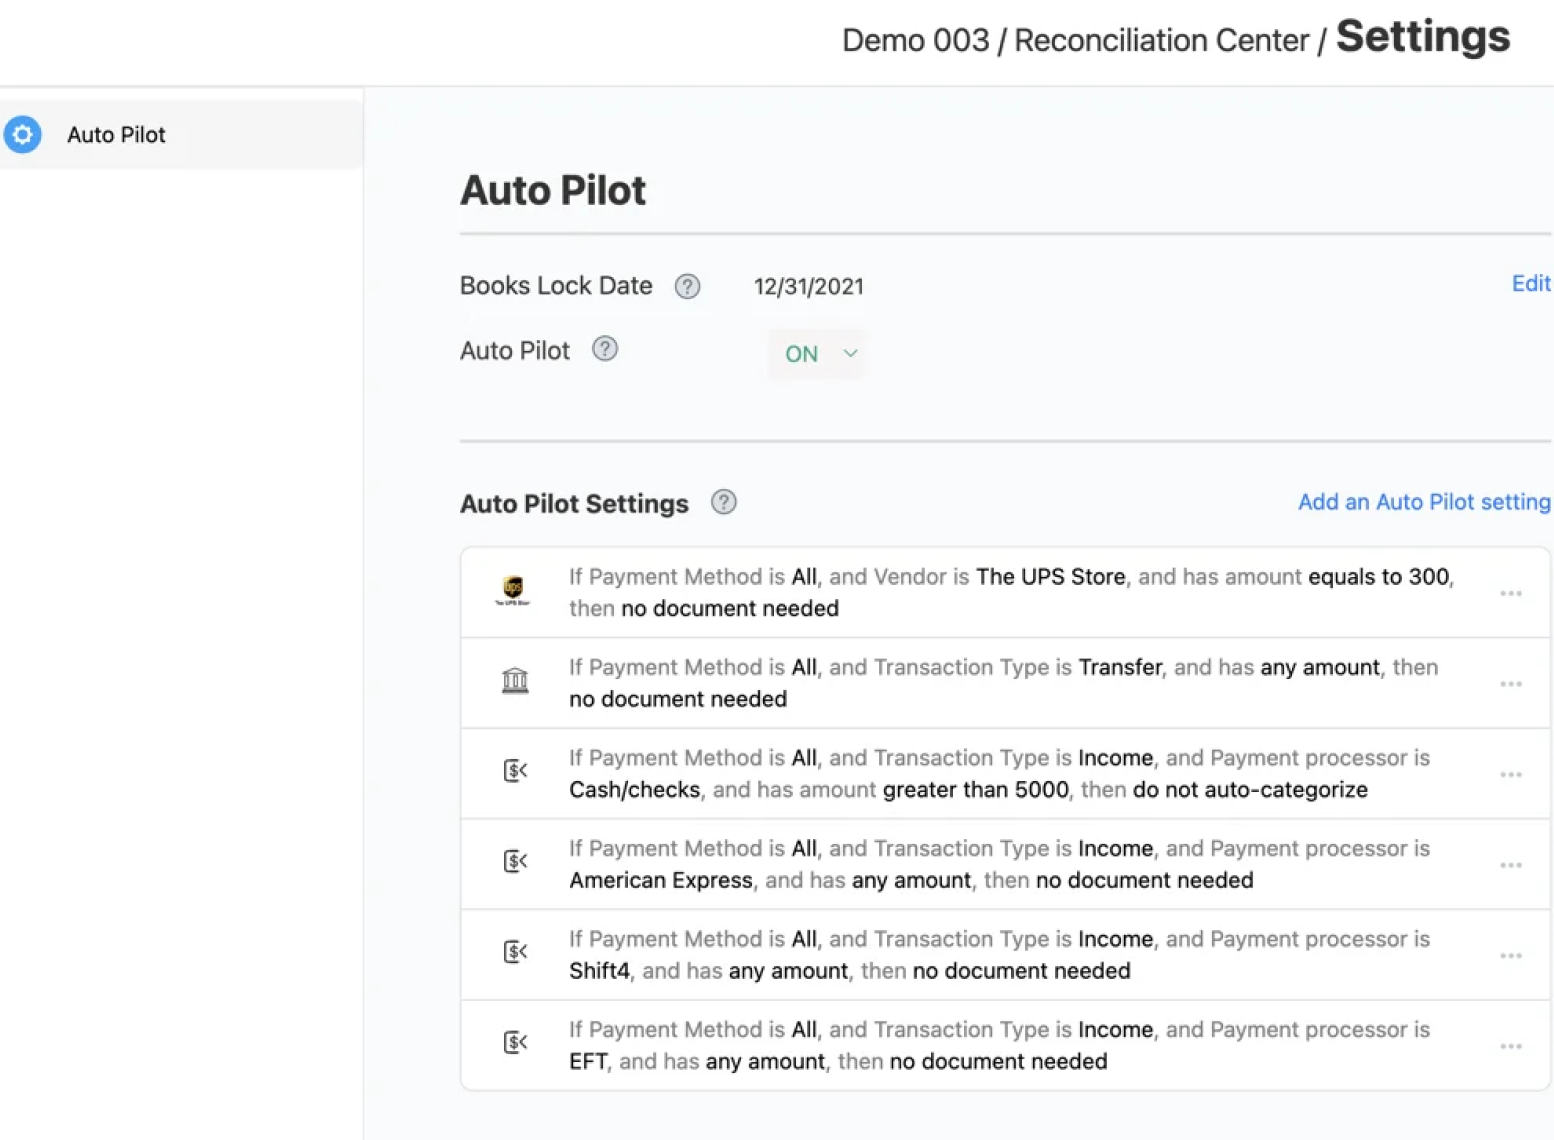The image size is (1554, 1140).
Task: Click the Auto Pilot gear icon in sidebar
Action: [23, 134]
